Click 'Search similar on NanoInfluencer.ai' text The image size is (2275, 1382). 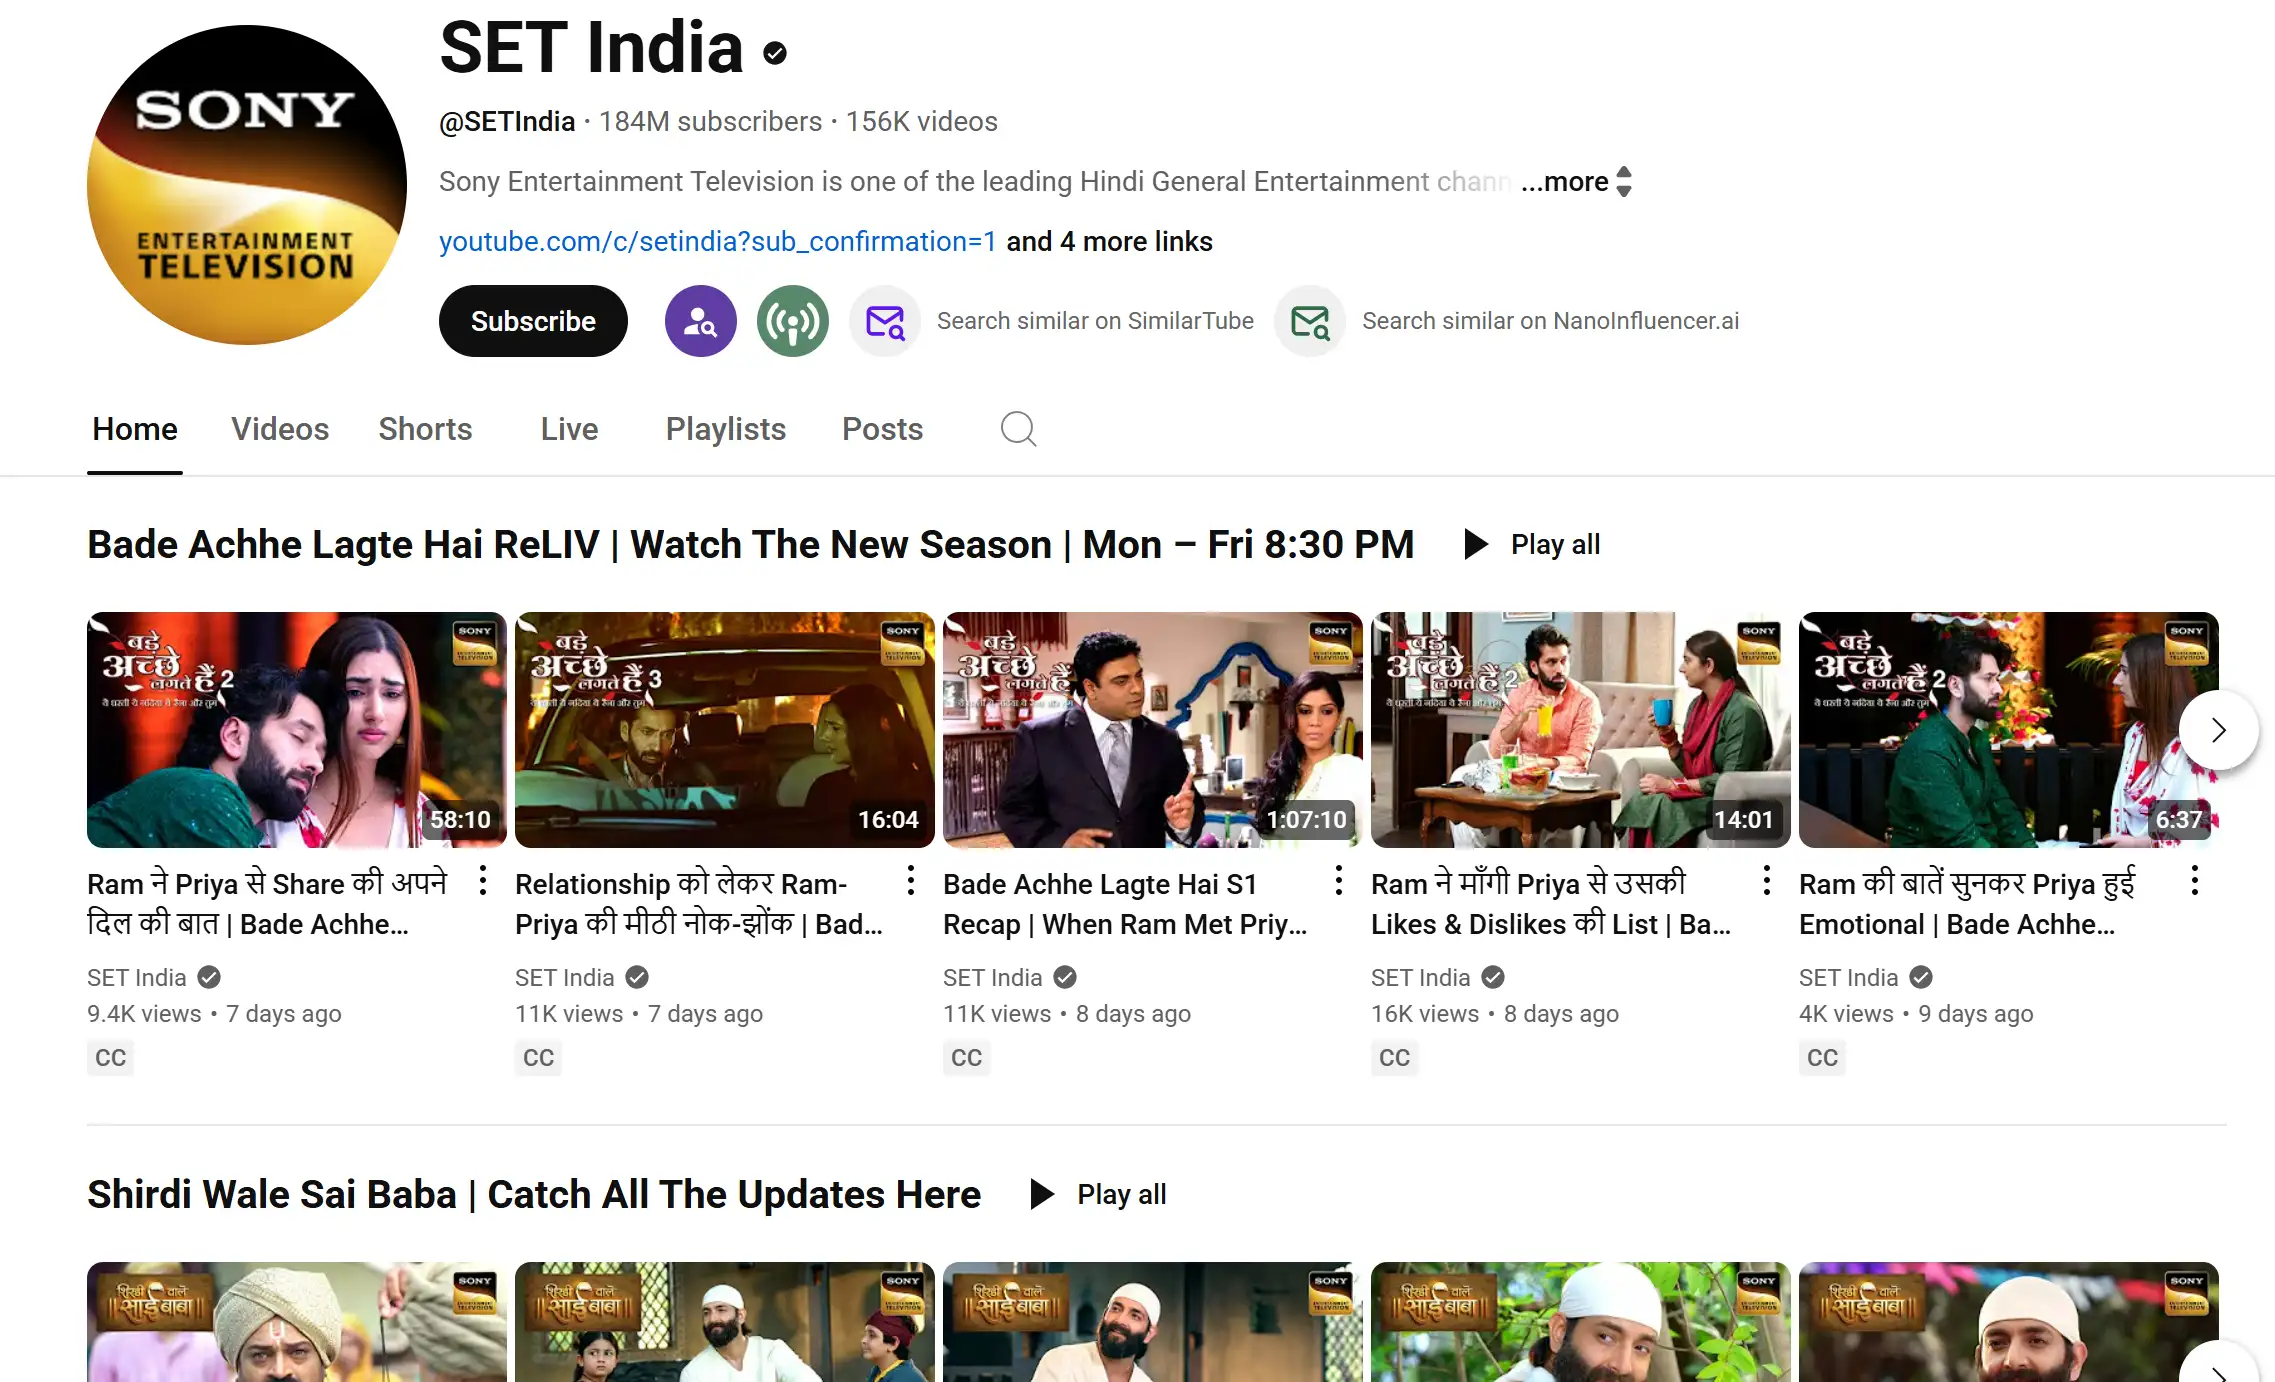click(x=1550, y=321)
